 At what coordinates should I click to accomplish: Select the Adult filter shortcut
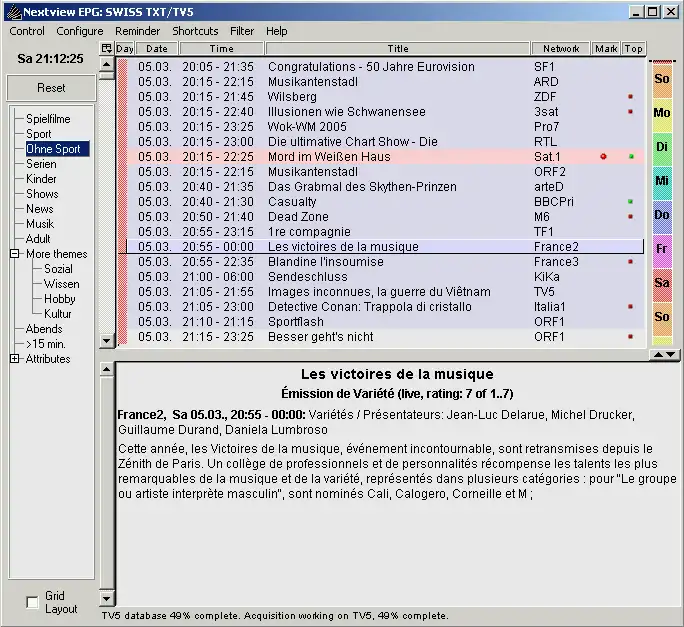coord(38,239)
